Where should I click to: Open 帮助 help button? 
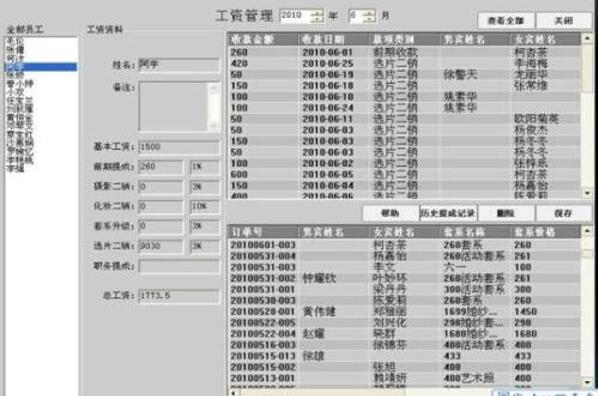pyautogui.click(x=390, y=213)
